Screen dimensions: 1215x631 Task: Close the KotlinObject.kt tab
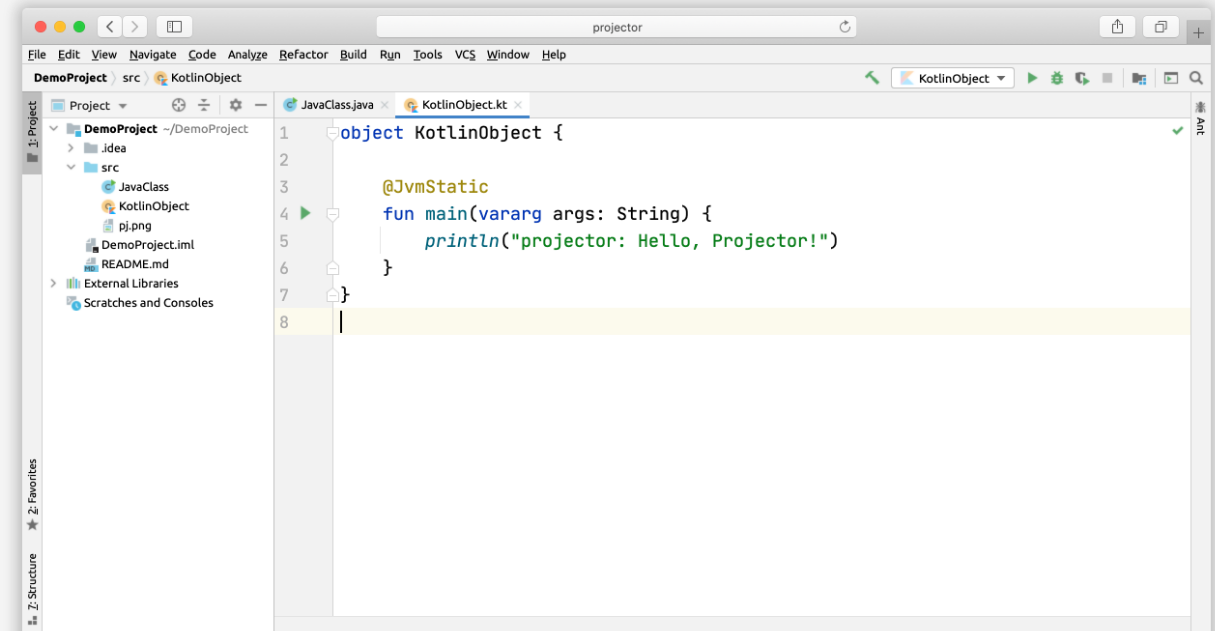(518, 105)
